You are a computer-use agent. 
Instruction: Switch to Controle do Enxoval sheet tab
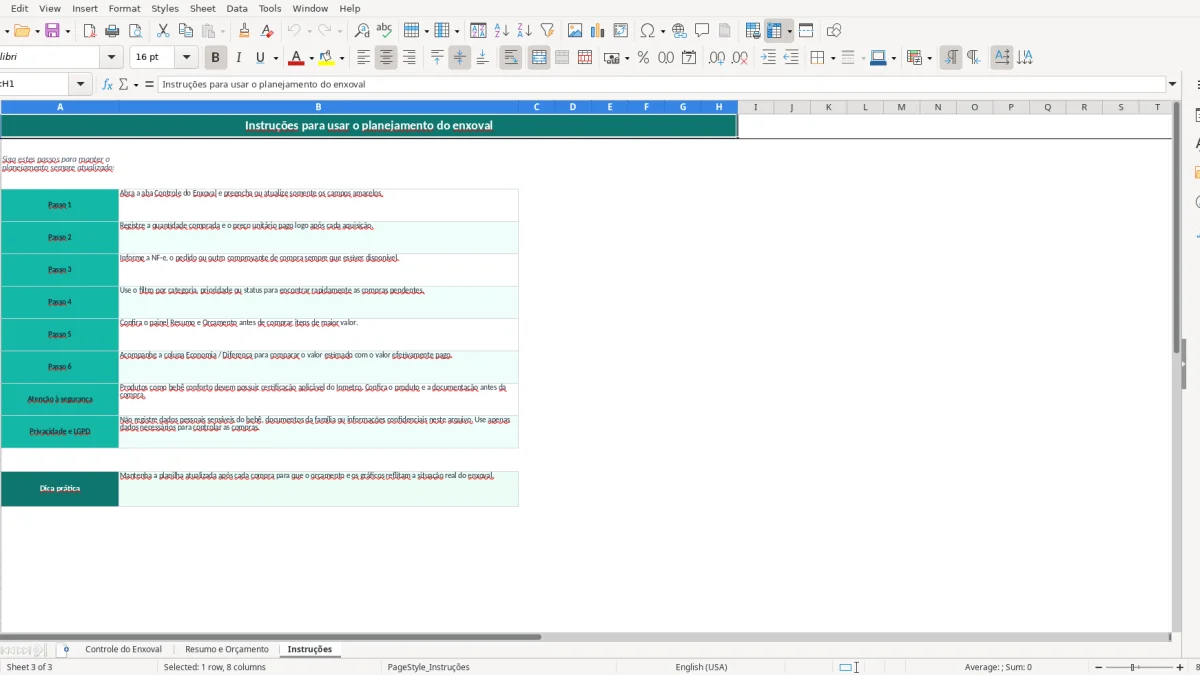[x=123, y=649]
